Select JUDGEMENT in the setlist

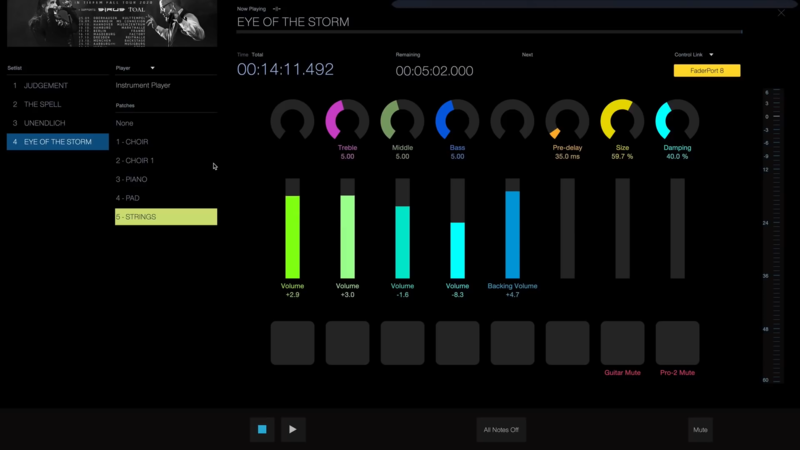58,86
